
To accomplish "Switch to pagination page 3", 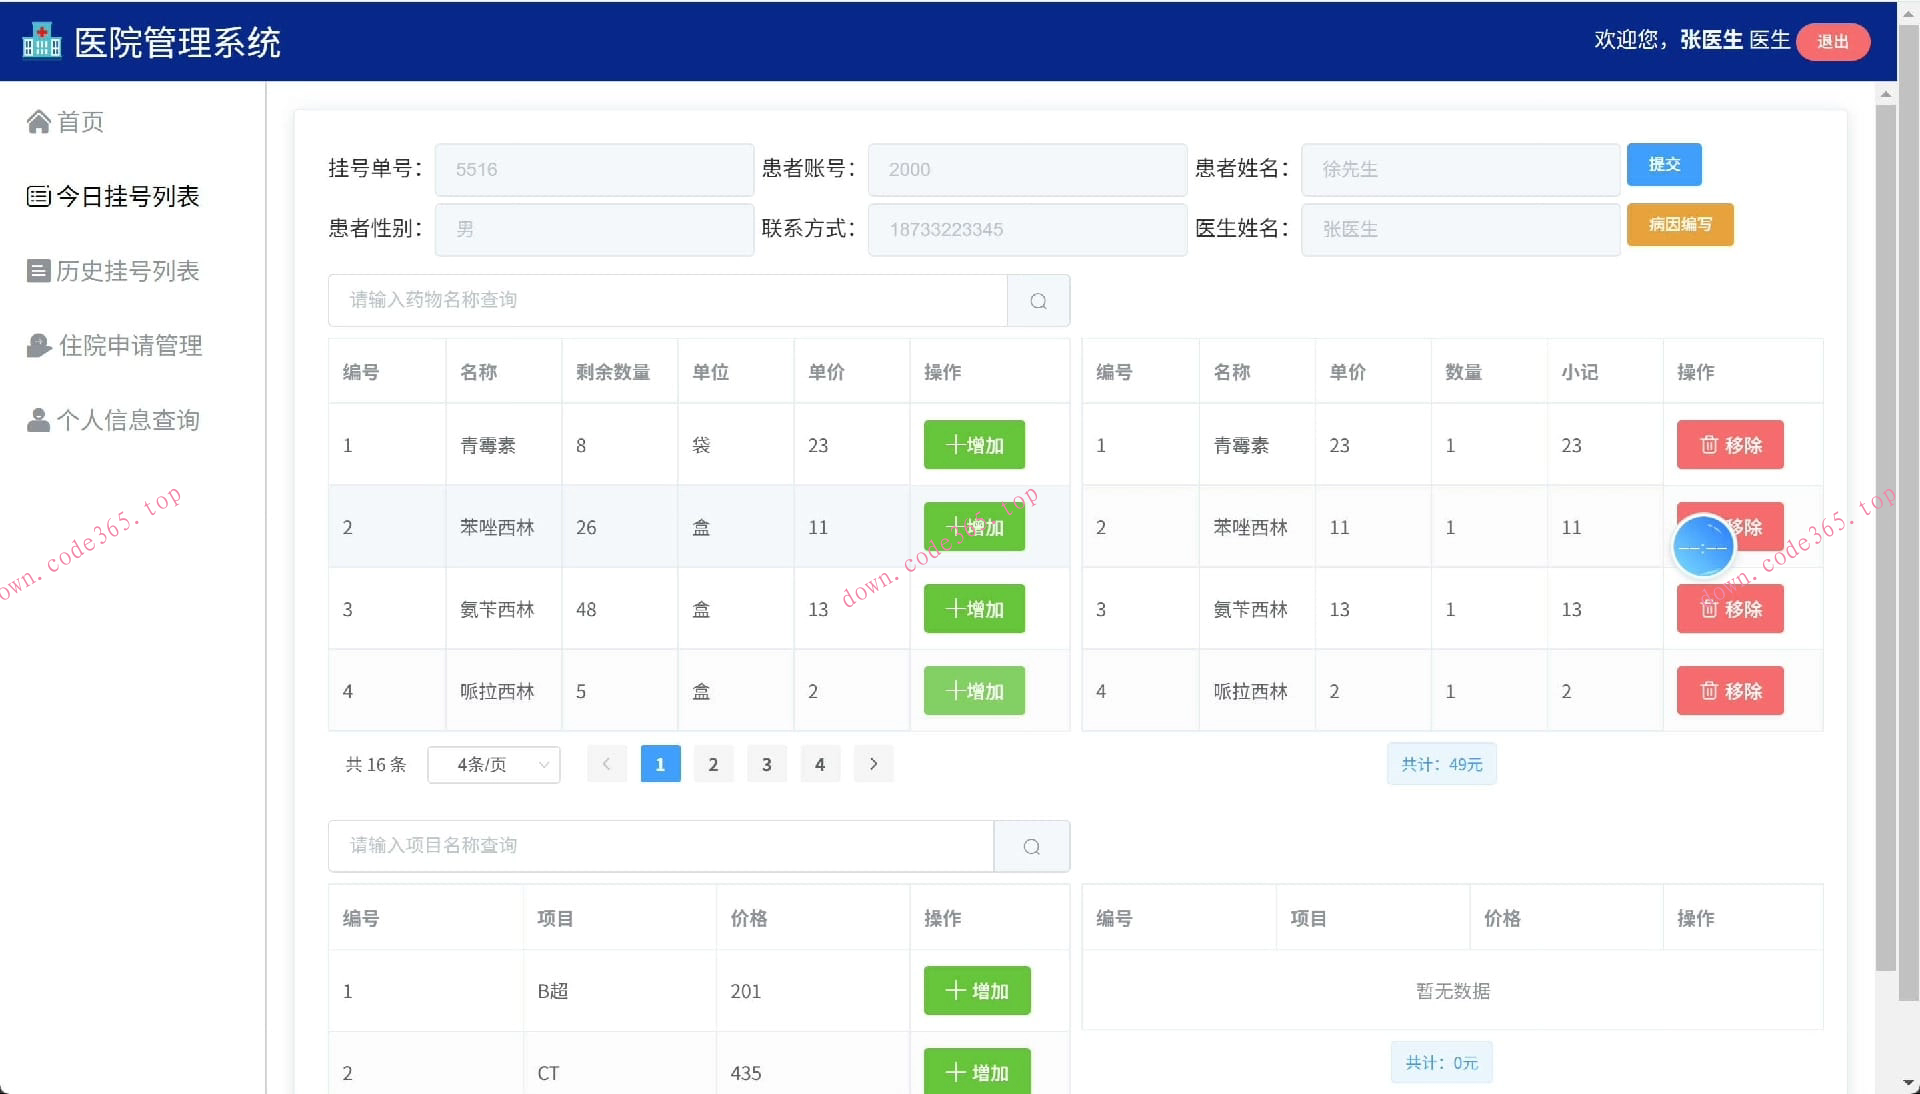I will point(766,764).
